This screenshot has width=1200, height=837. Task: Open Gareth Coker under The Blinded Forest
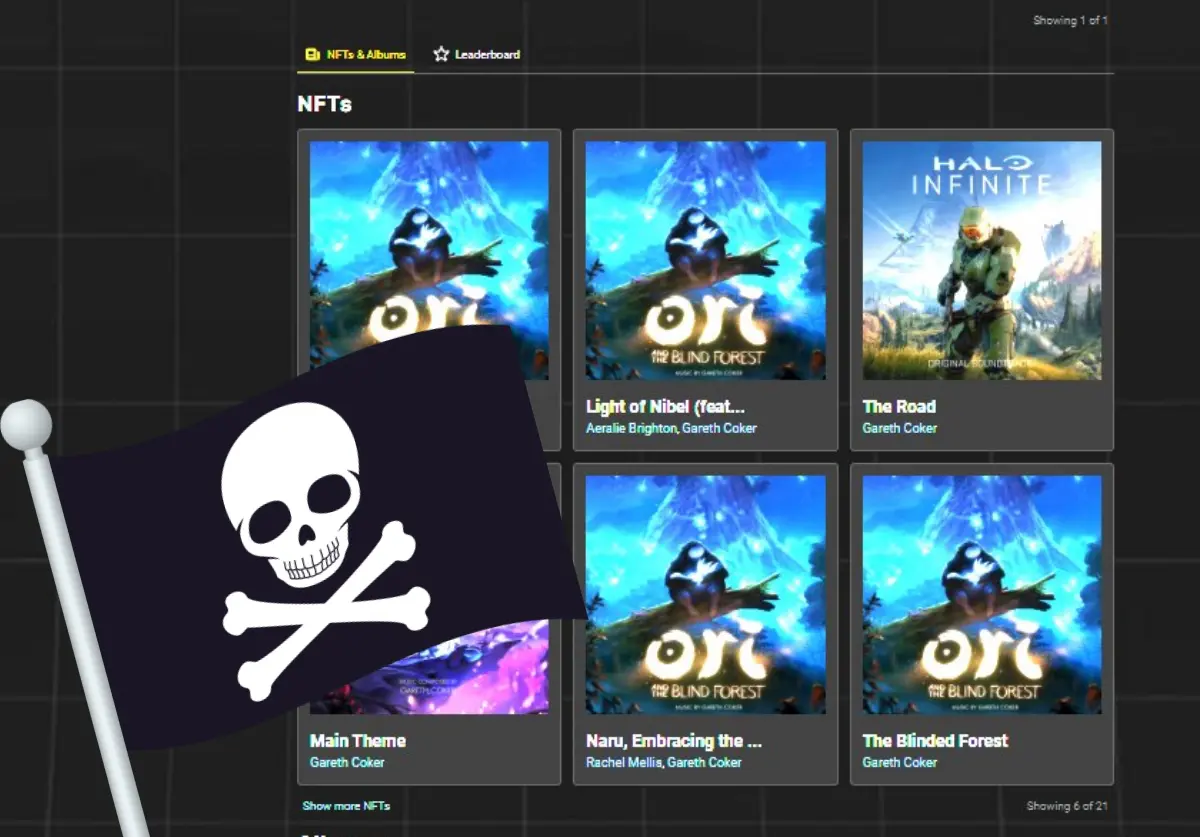pos(900,762)
